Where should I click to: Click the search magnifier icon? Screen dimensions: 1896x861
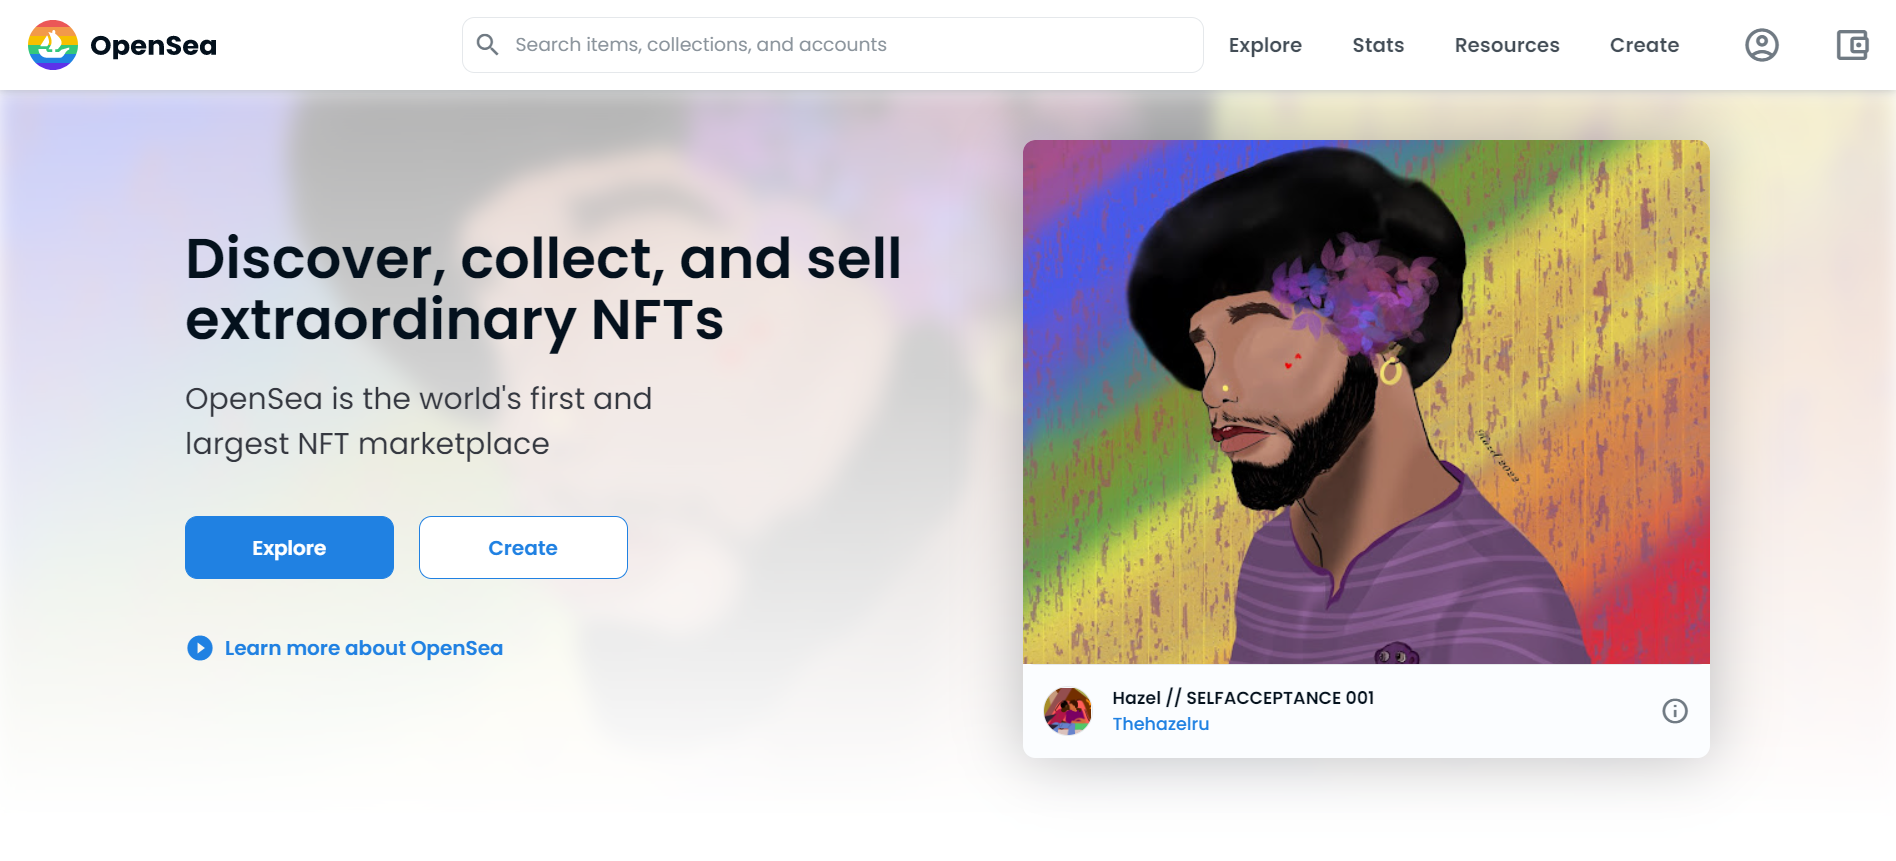(487, 45)
